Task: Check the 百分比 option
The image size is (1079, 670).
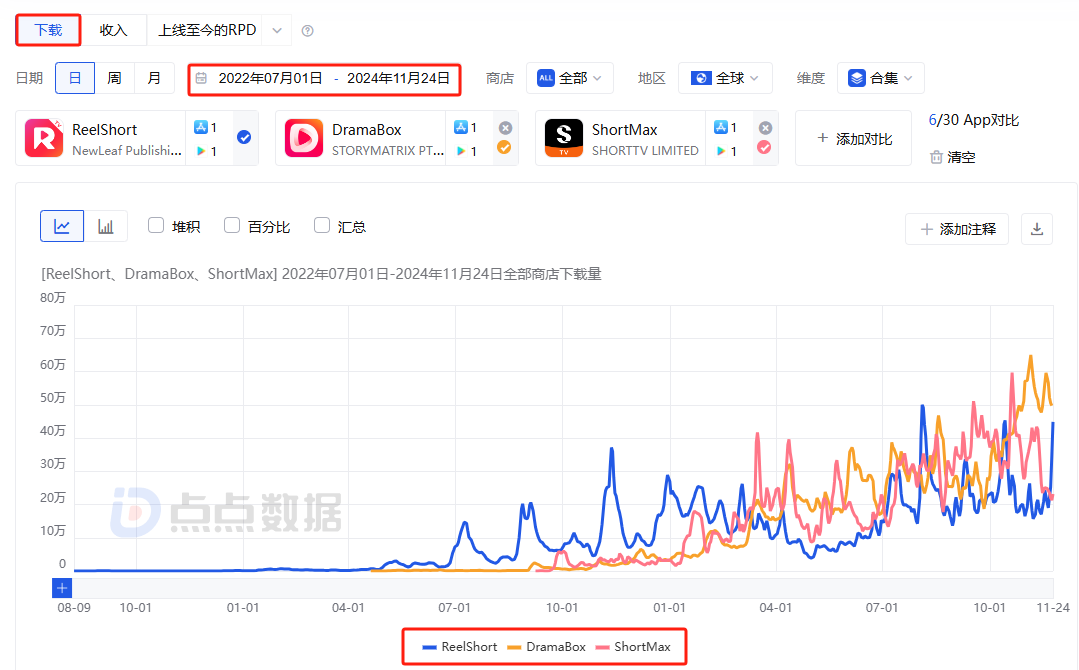Action: (232, 226)
